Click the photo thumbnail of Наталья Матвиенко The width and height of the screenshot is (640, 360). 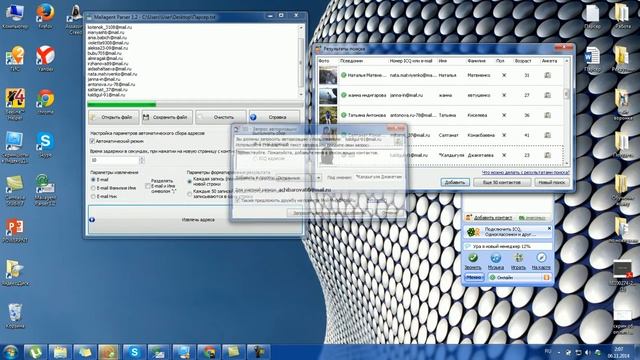tap(328, 75)
